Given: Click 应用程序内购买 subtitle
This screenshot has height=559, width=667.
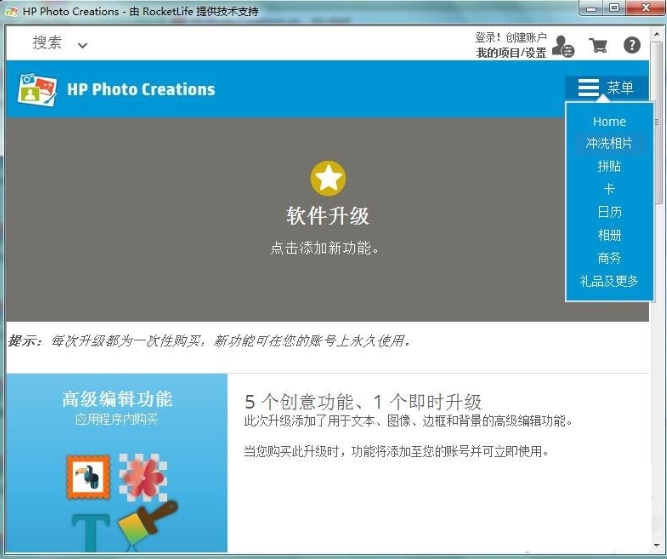Looking at the screenshot, I should (x=116, y=419).
